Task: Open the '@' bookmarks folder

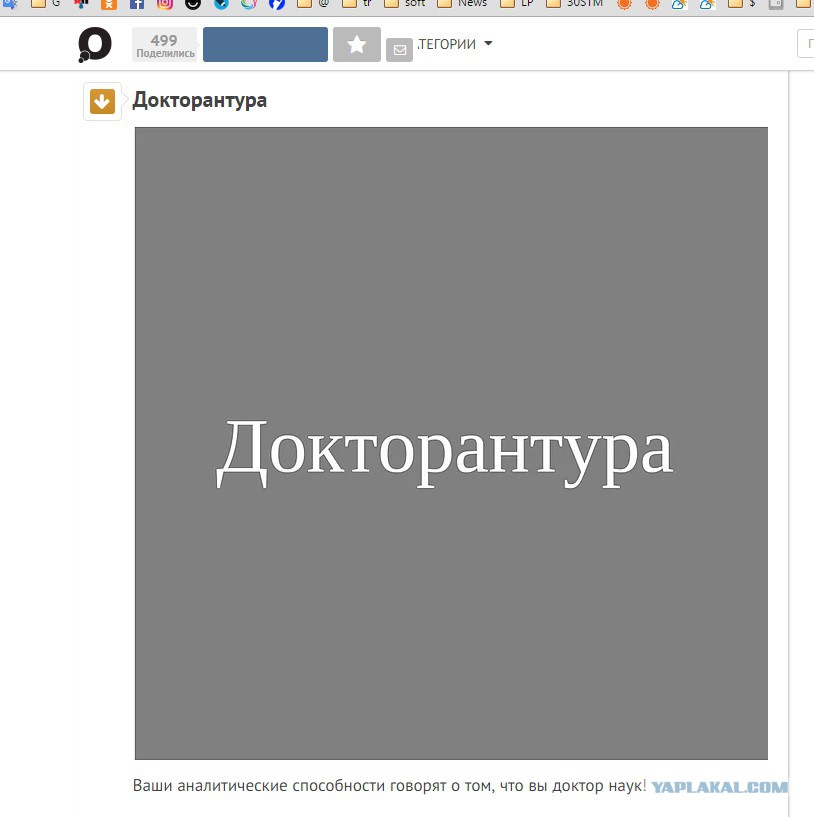Action: point(313,4)
